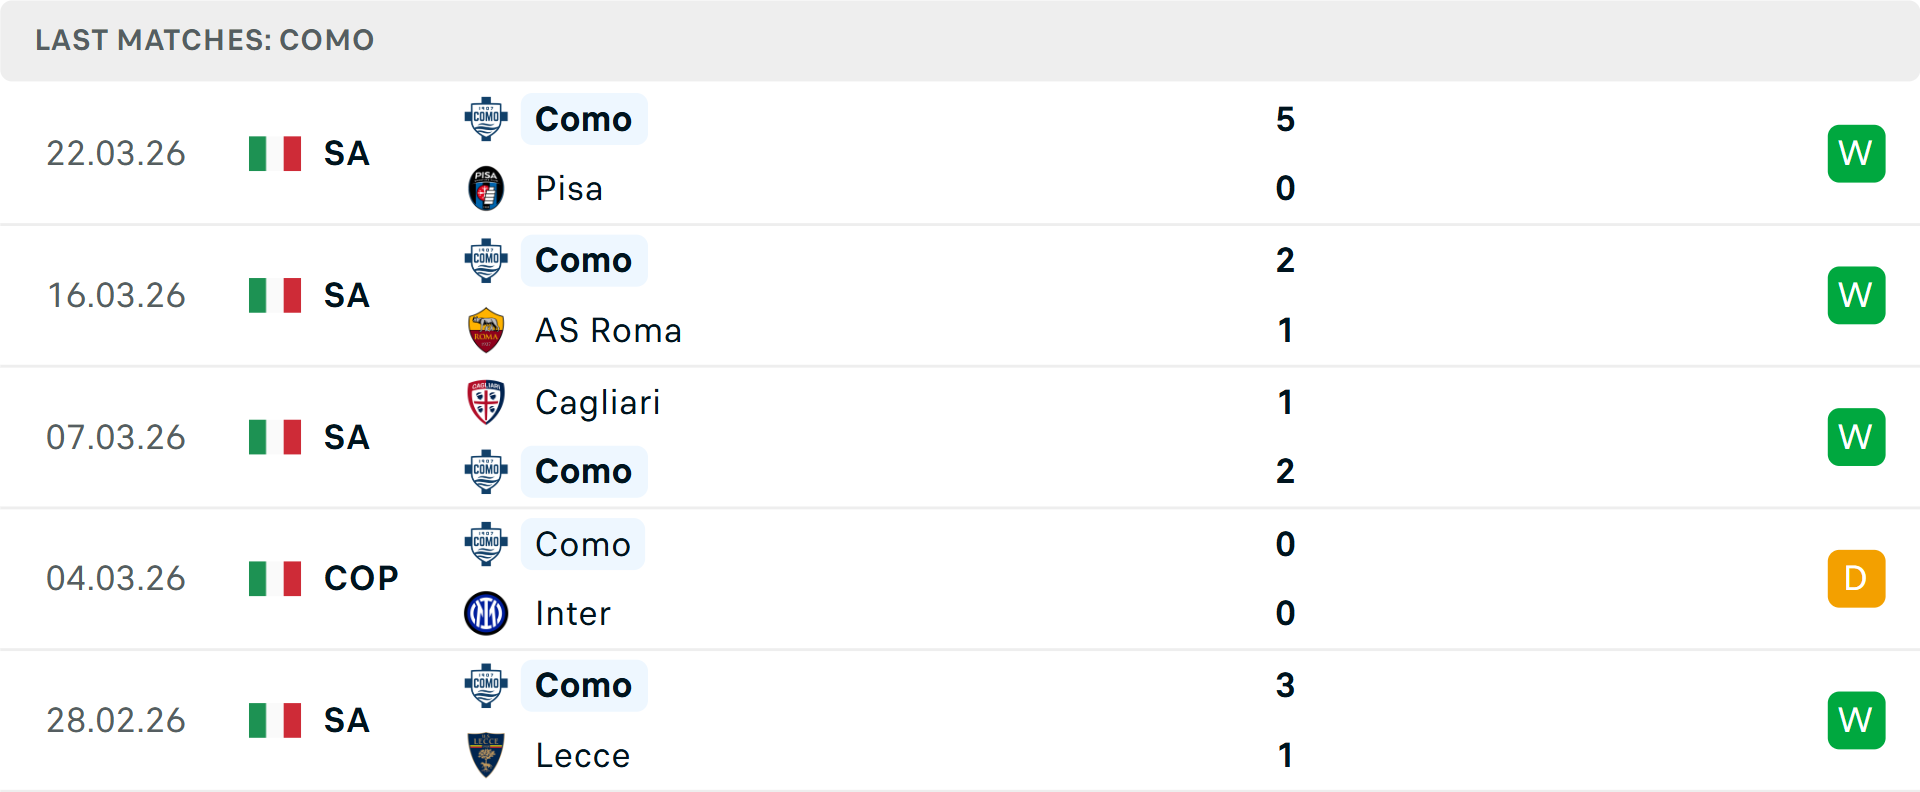Click the AS Roma club crest
The width and height of the screenshot is (1920, 792).
(x=486, y=329)
